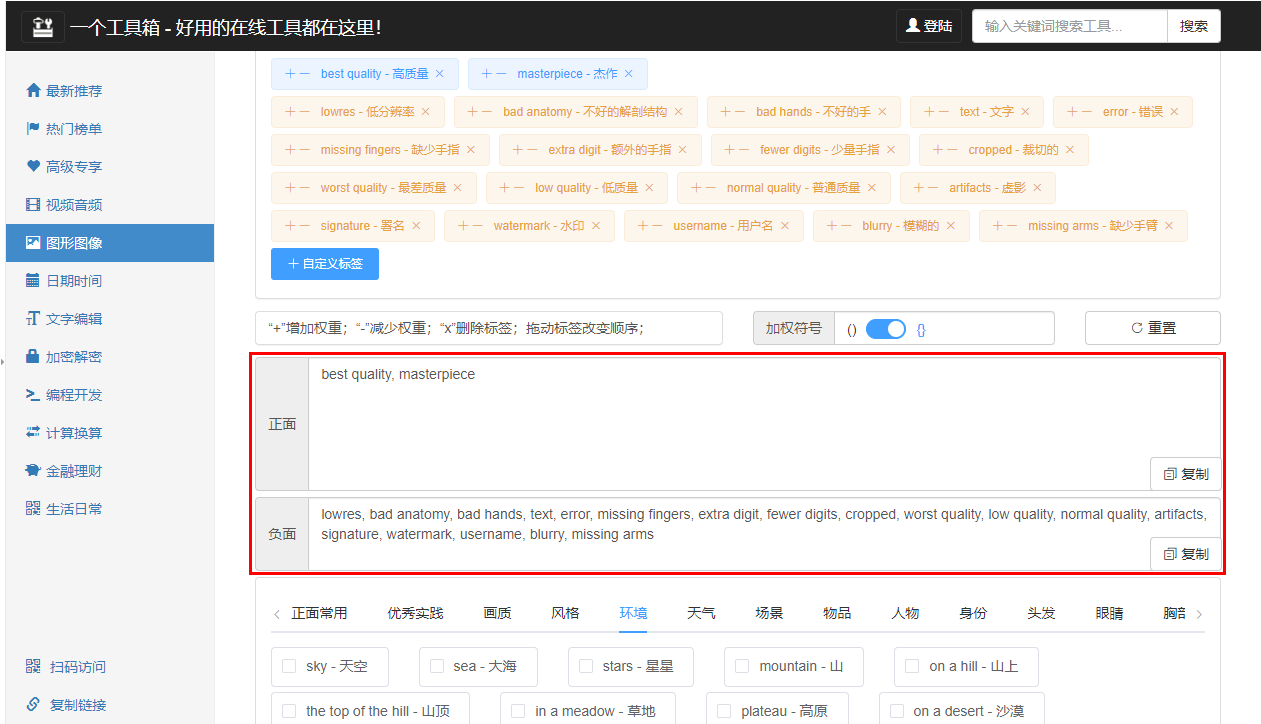Remove the bad hands tag

tap(882, 112)
